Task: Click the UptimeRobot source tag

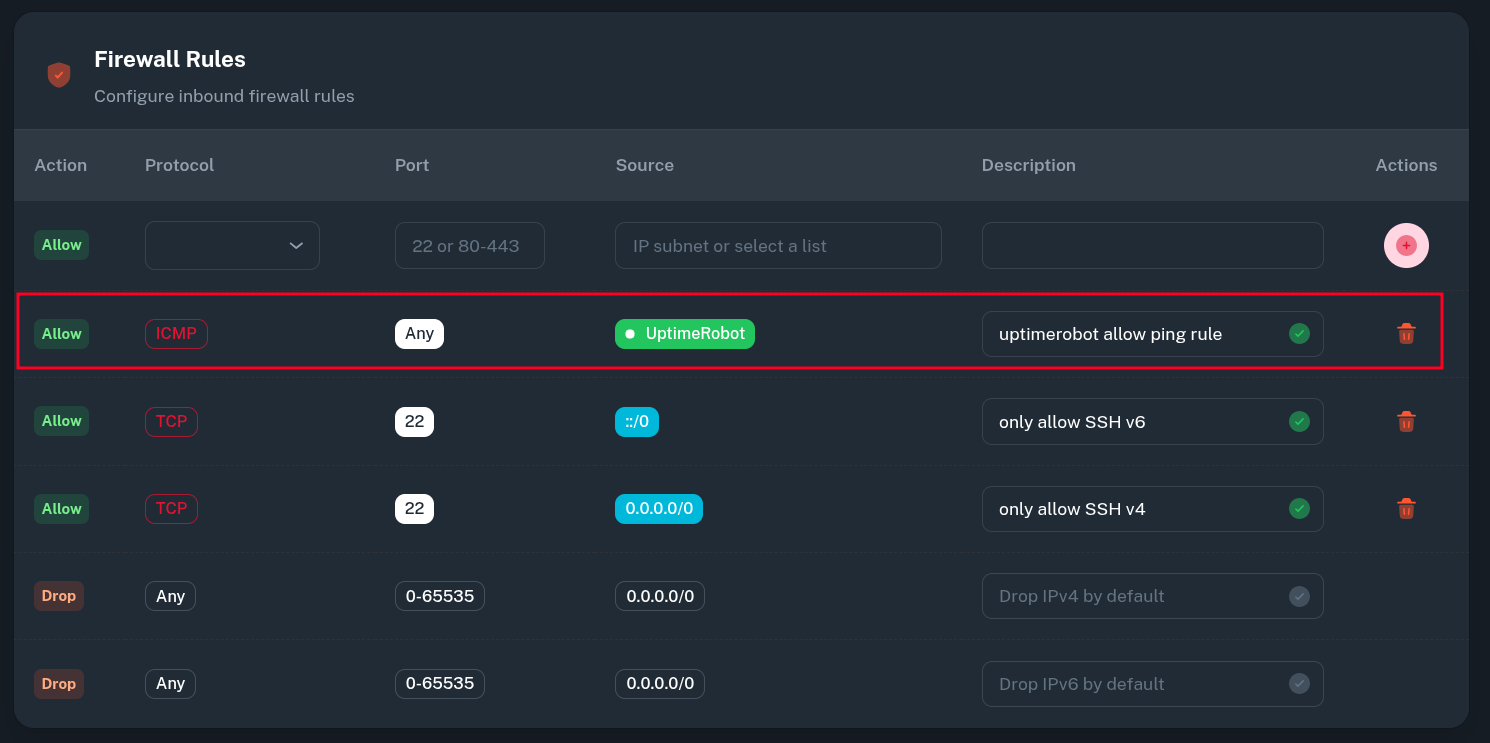Action: (685, 334)
